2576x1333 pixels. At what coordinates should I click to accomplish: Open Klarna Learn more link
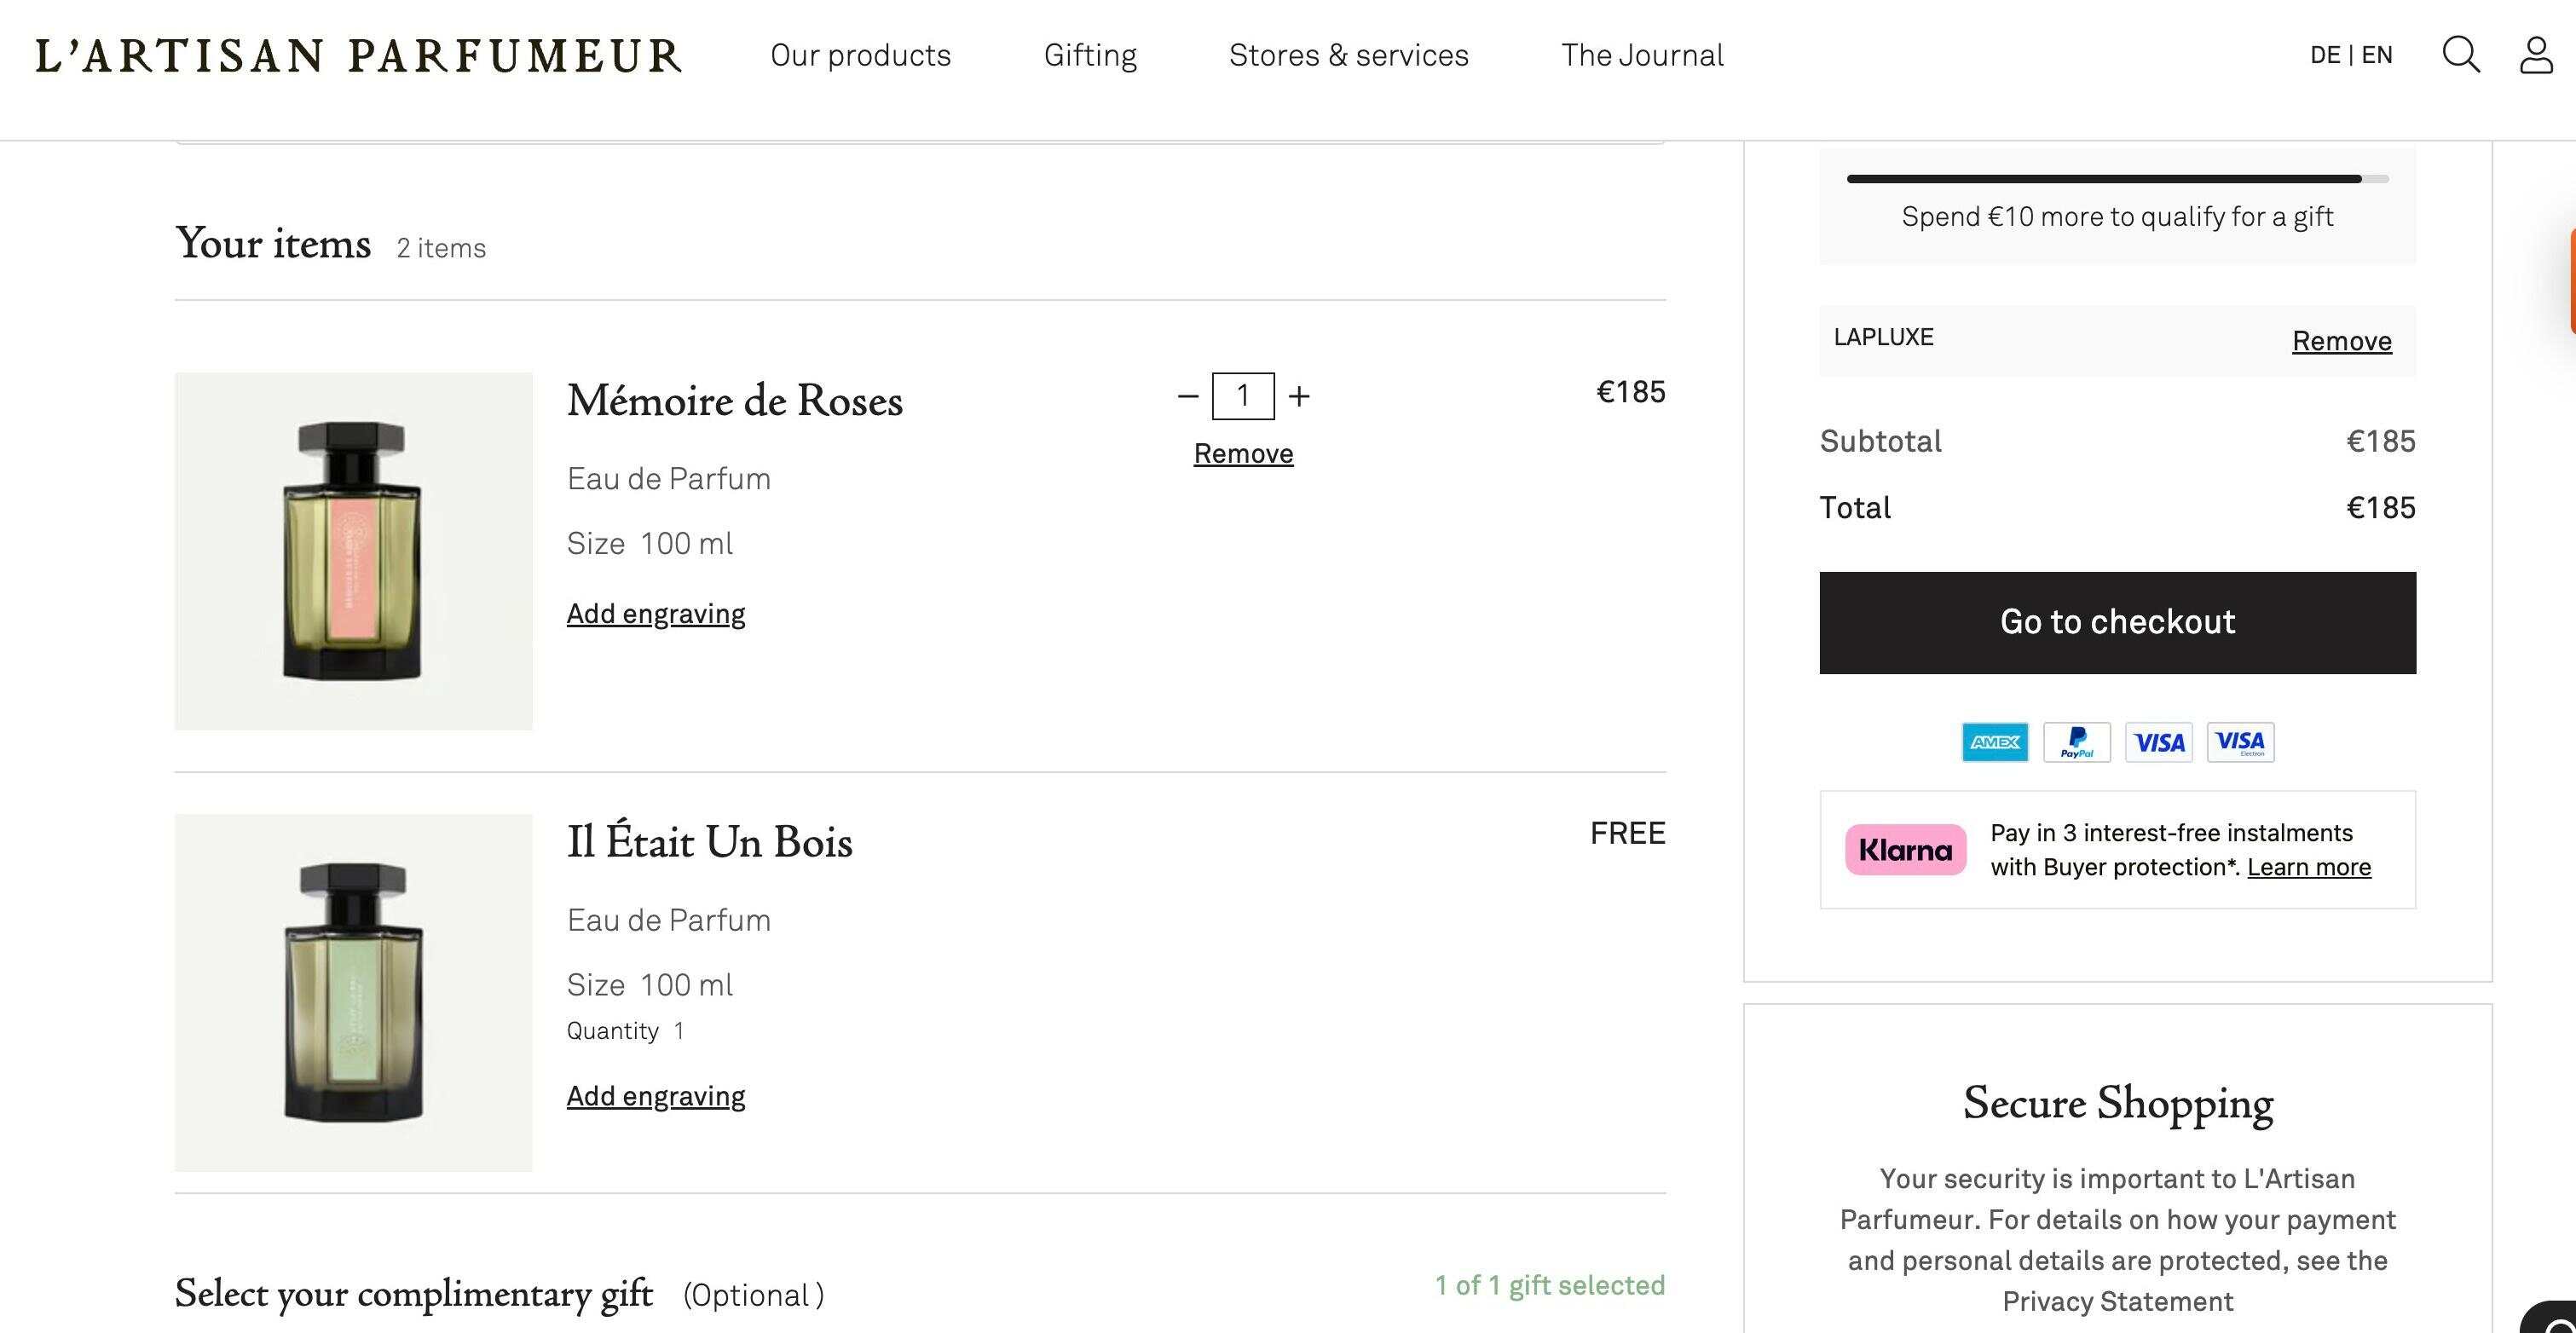[x=2309, y=867]
